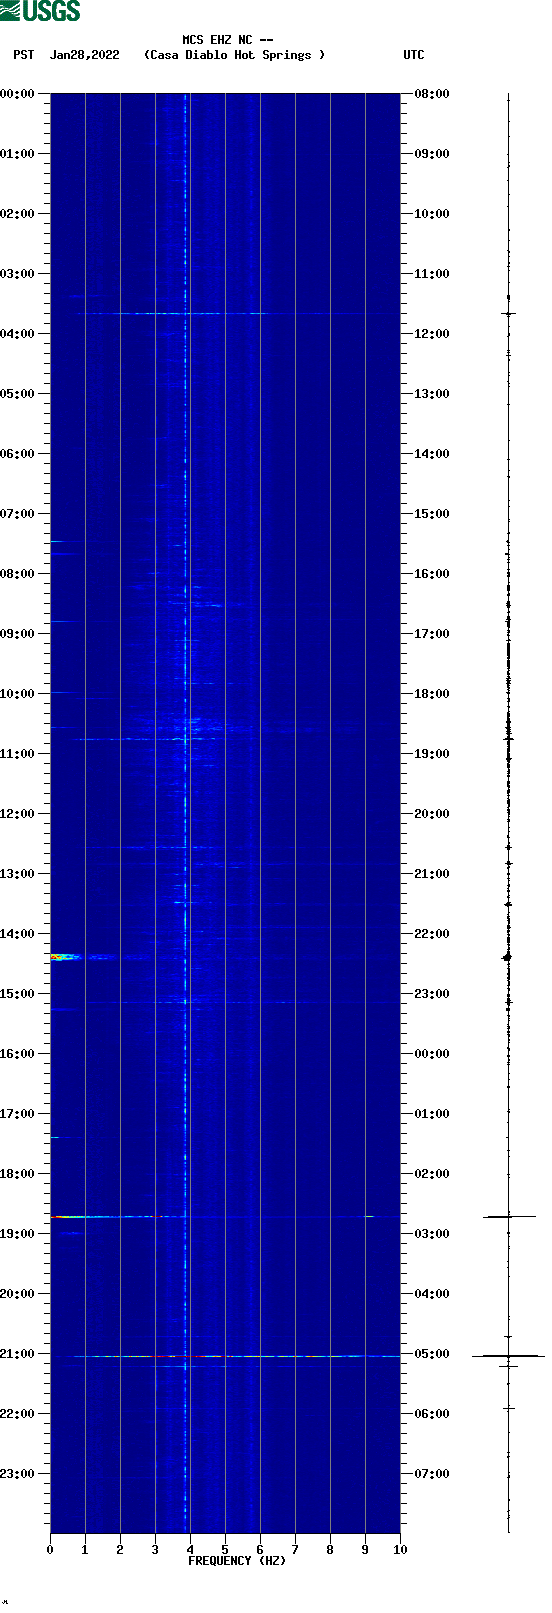
Task: Click the "FREQUENCY (HZ)" axis label
Action: (237, 1561)
